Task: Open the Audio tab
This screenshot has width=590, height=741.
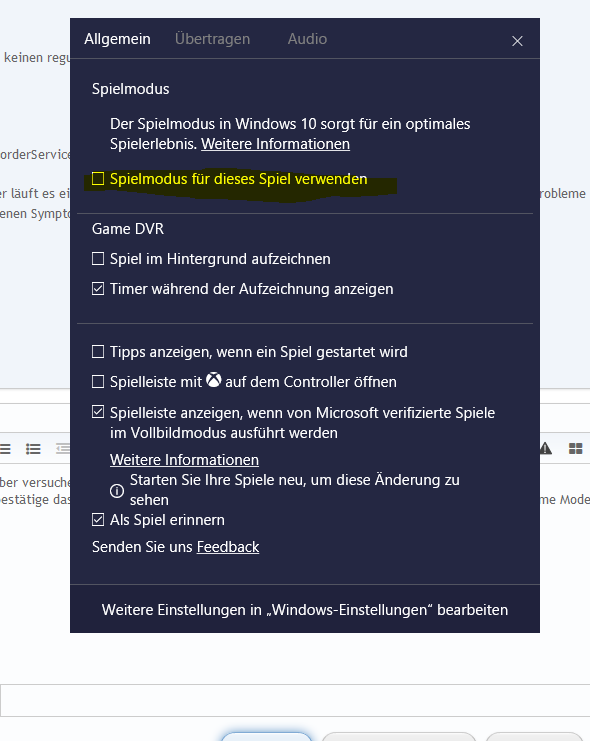Action: [x=307, y=39]
